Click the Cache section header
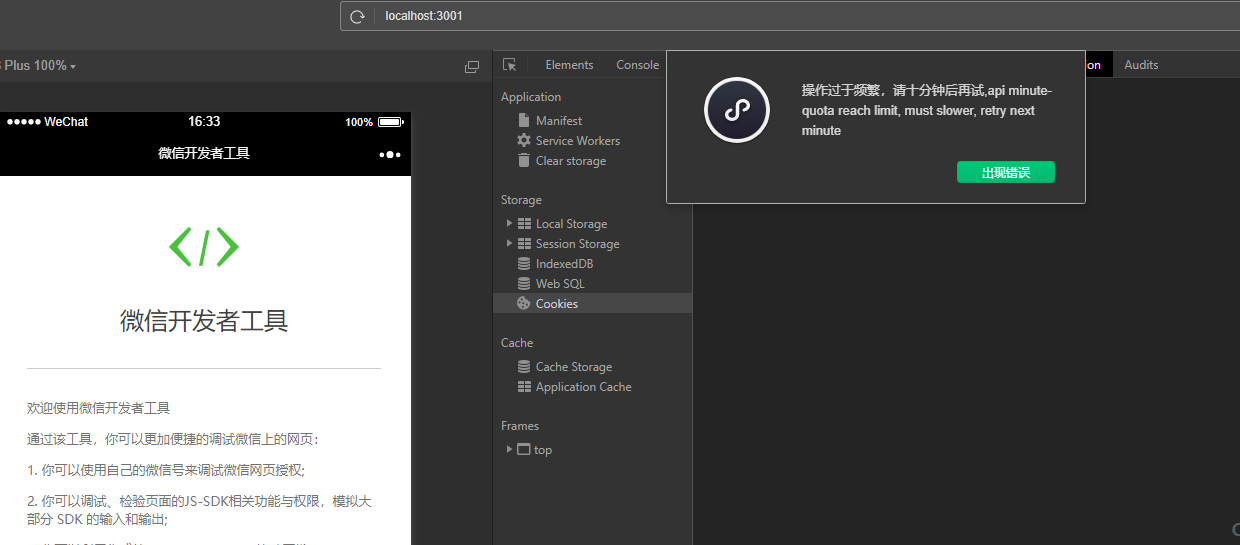Screen dimensions: 1240x545 [x=517, y=343]
